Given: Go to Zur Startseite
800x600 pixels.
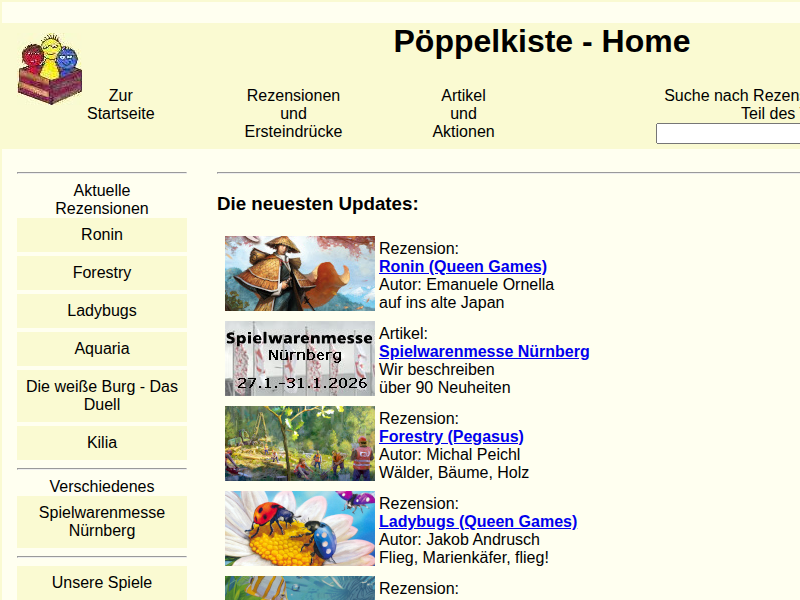Looking at the screenshot, I should click(121, 105).
